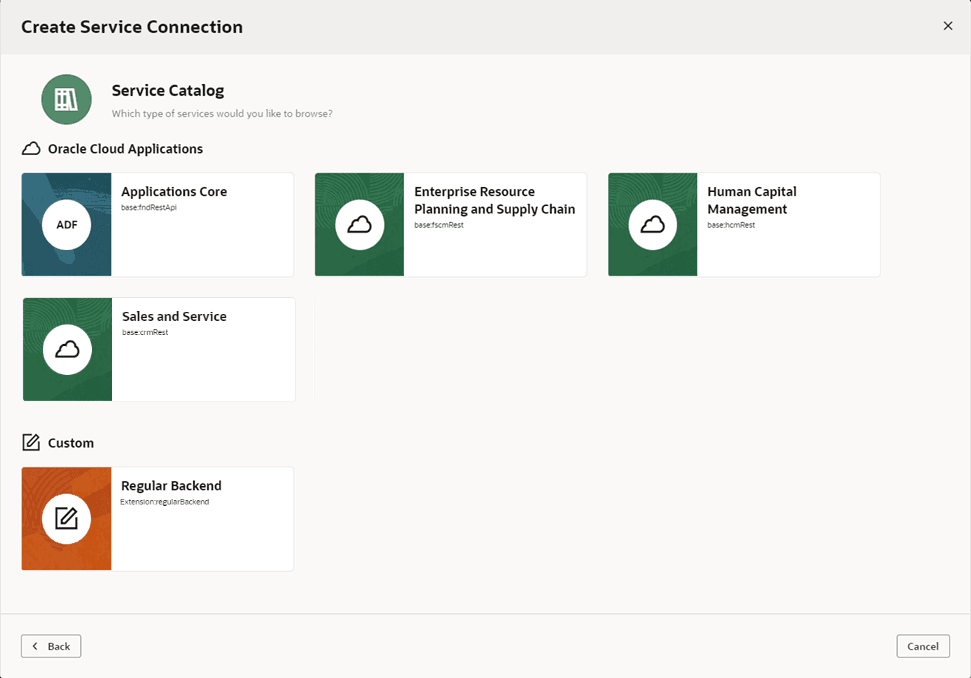Cancel the service connection dialog

coord(923,646)
